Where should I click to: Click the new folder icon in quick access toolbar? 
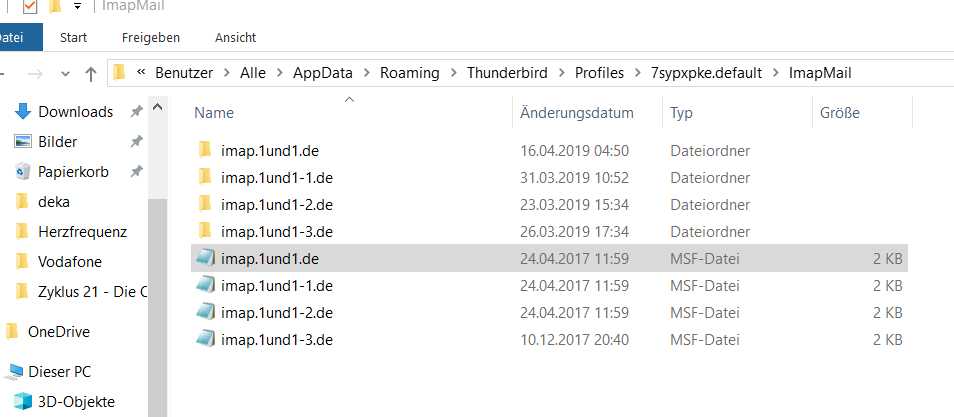[55, 7]
